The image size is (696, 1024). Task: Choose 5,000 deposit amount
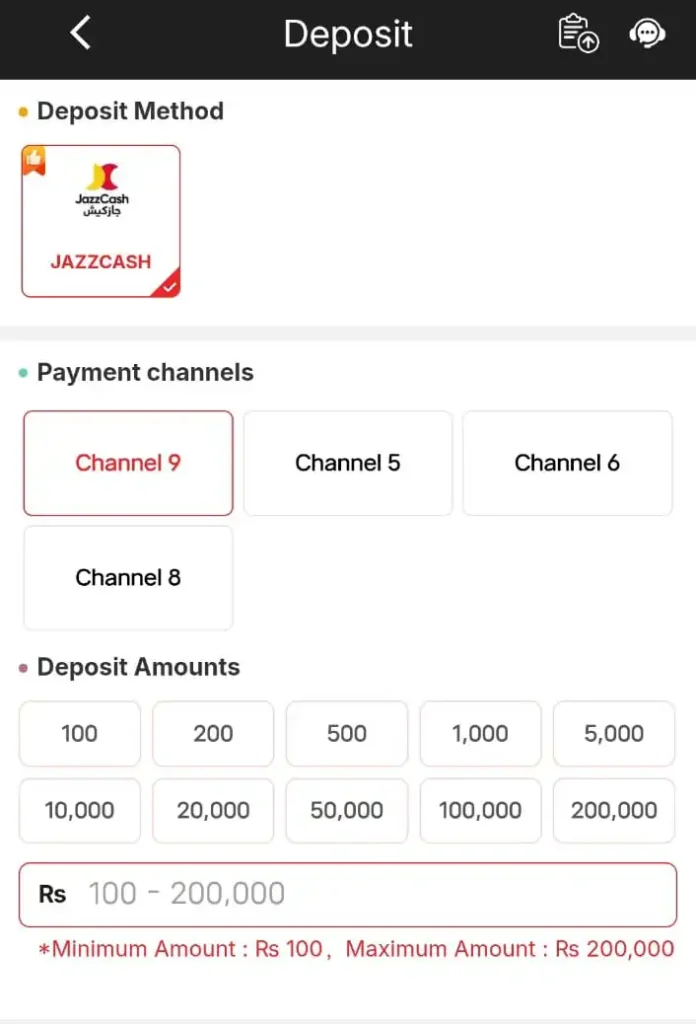(x=614, y=734)
